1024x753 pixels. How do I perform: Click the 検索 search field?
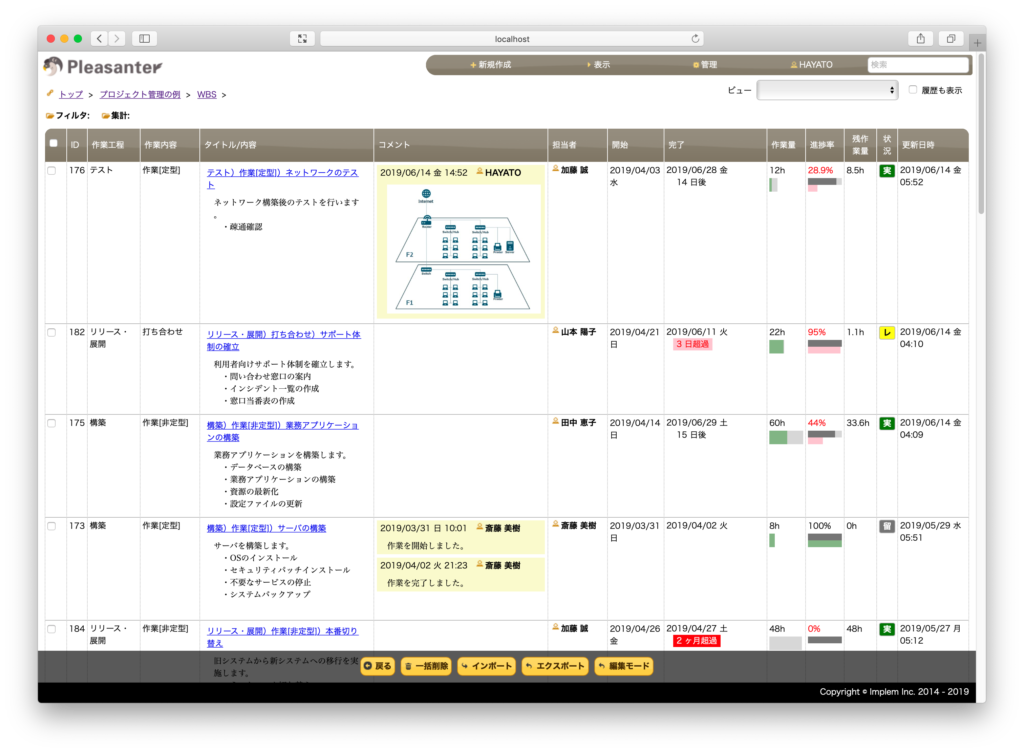tap(918, 65)
